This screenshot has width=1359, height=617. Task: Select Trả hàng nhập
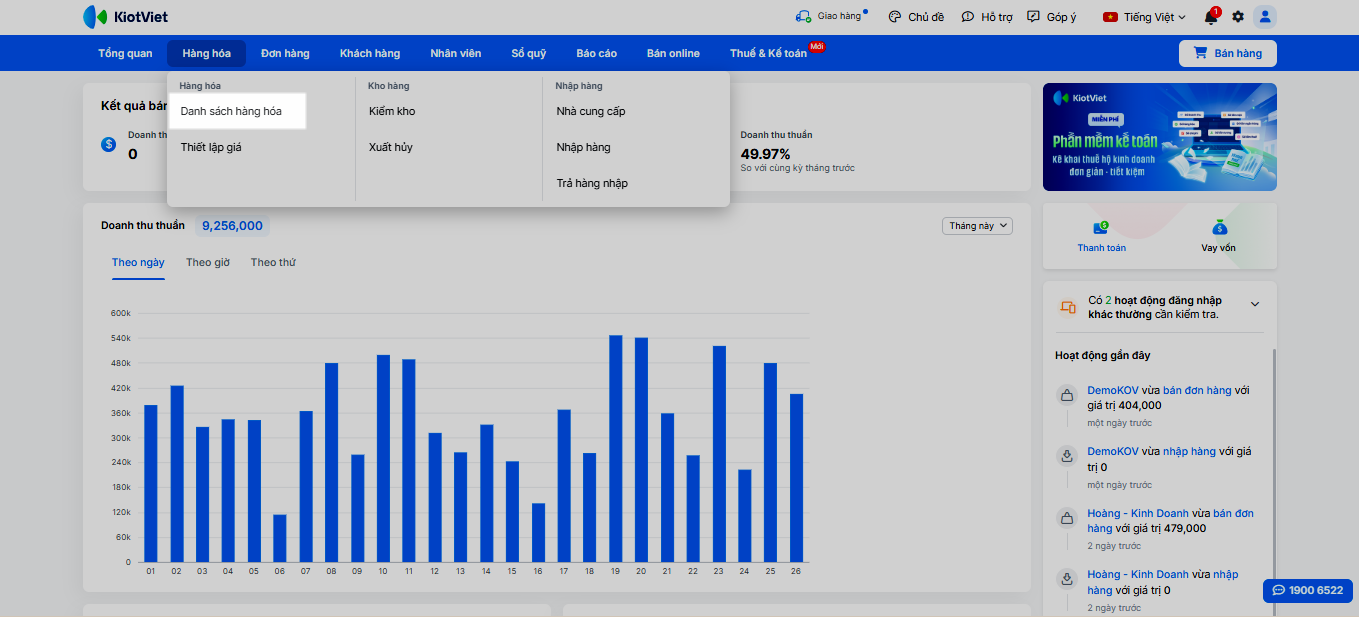(x=592, y=183)
